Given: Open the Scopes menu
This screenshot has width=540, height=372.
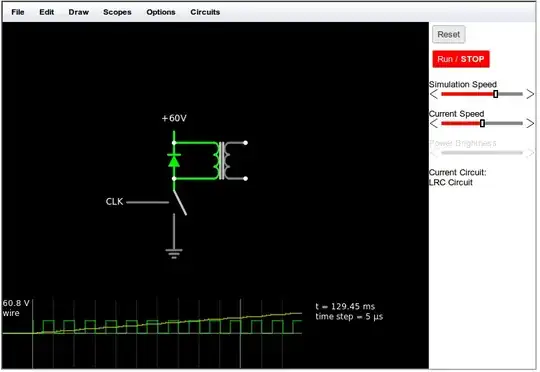Looking at the screenshot, I should pos(117,12).
